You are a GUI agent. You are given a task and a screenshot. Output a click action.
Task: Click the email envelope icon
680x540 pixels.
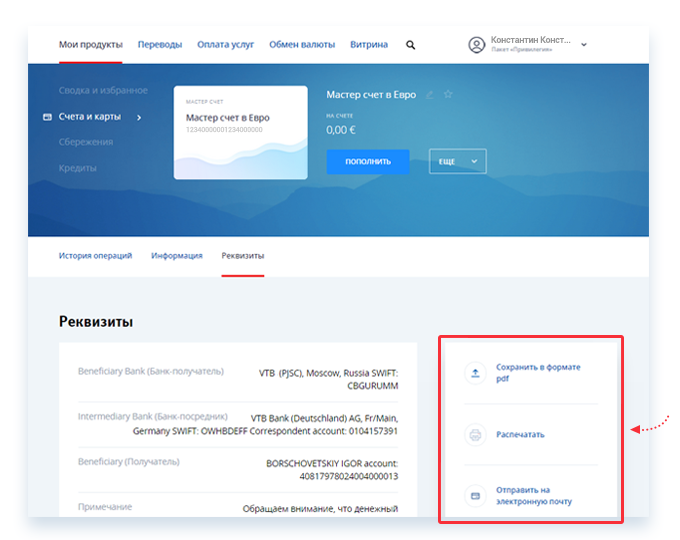click(x=476, y=496)
